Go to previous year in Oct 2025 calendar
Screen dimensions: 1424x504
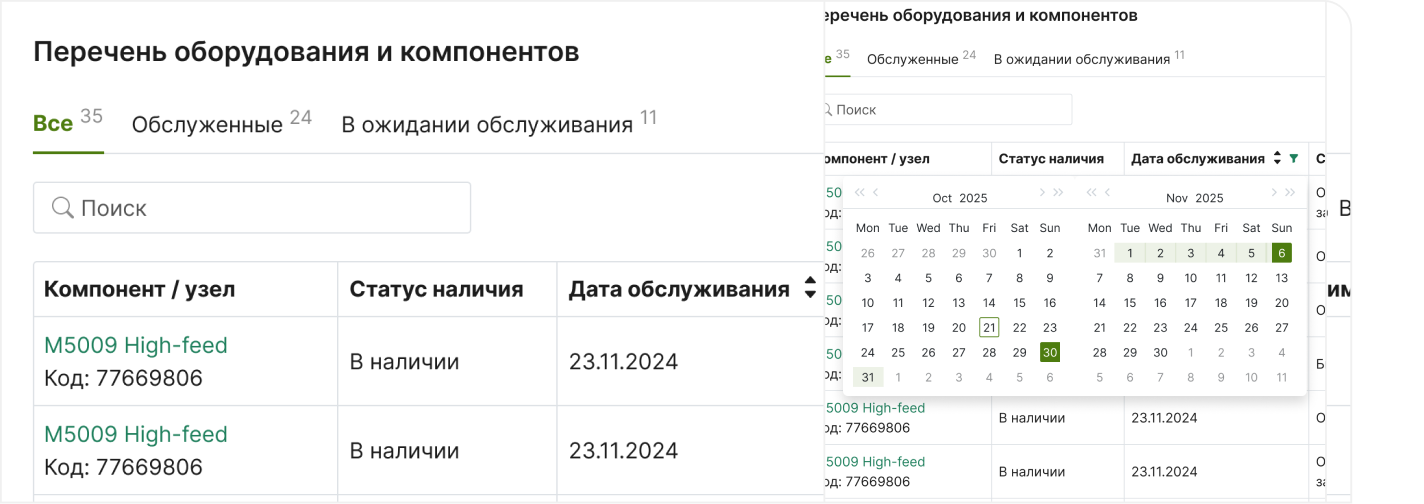click(859, 193)
